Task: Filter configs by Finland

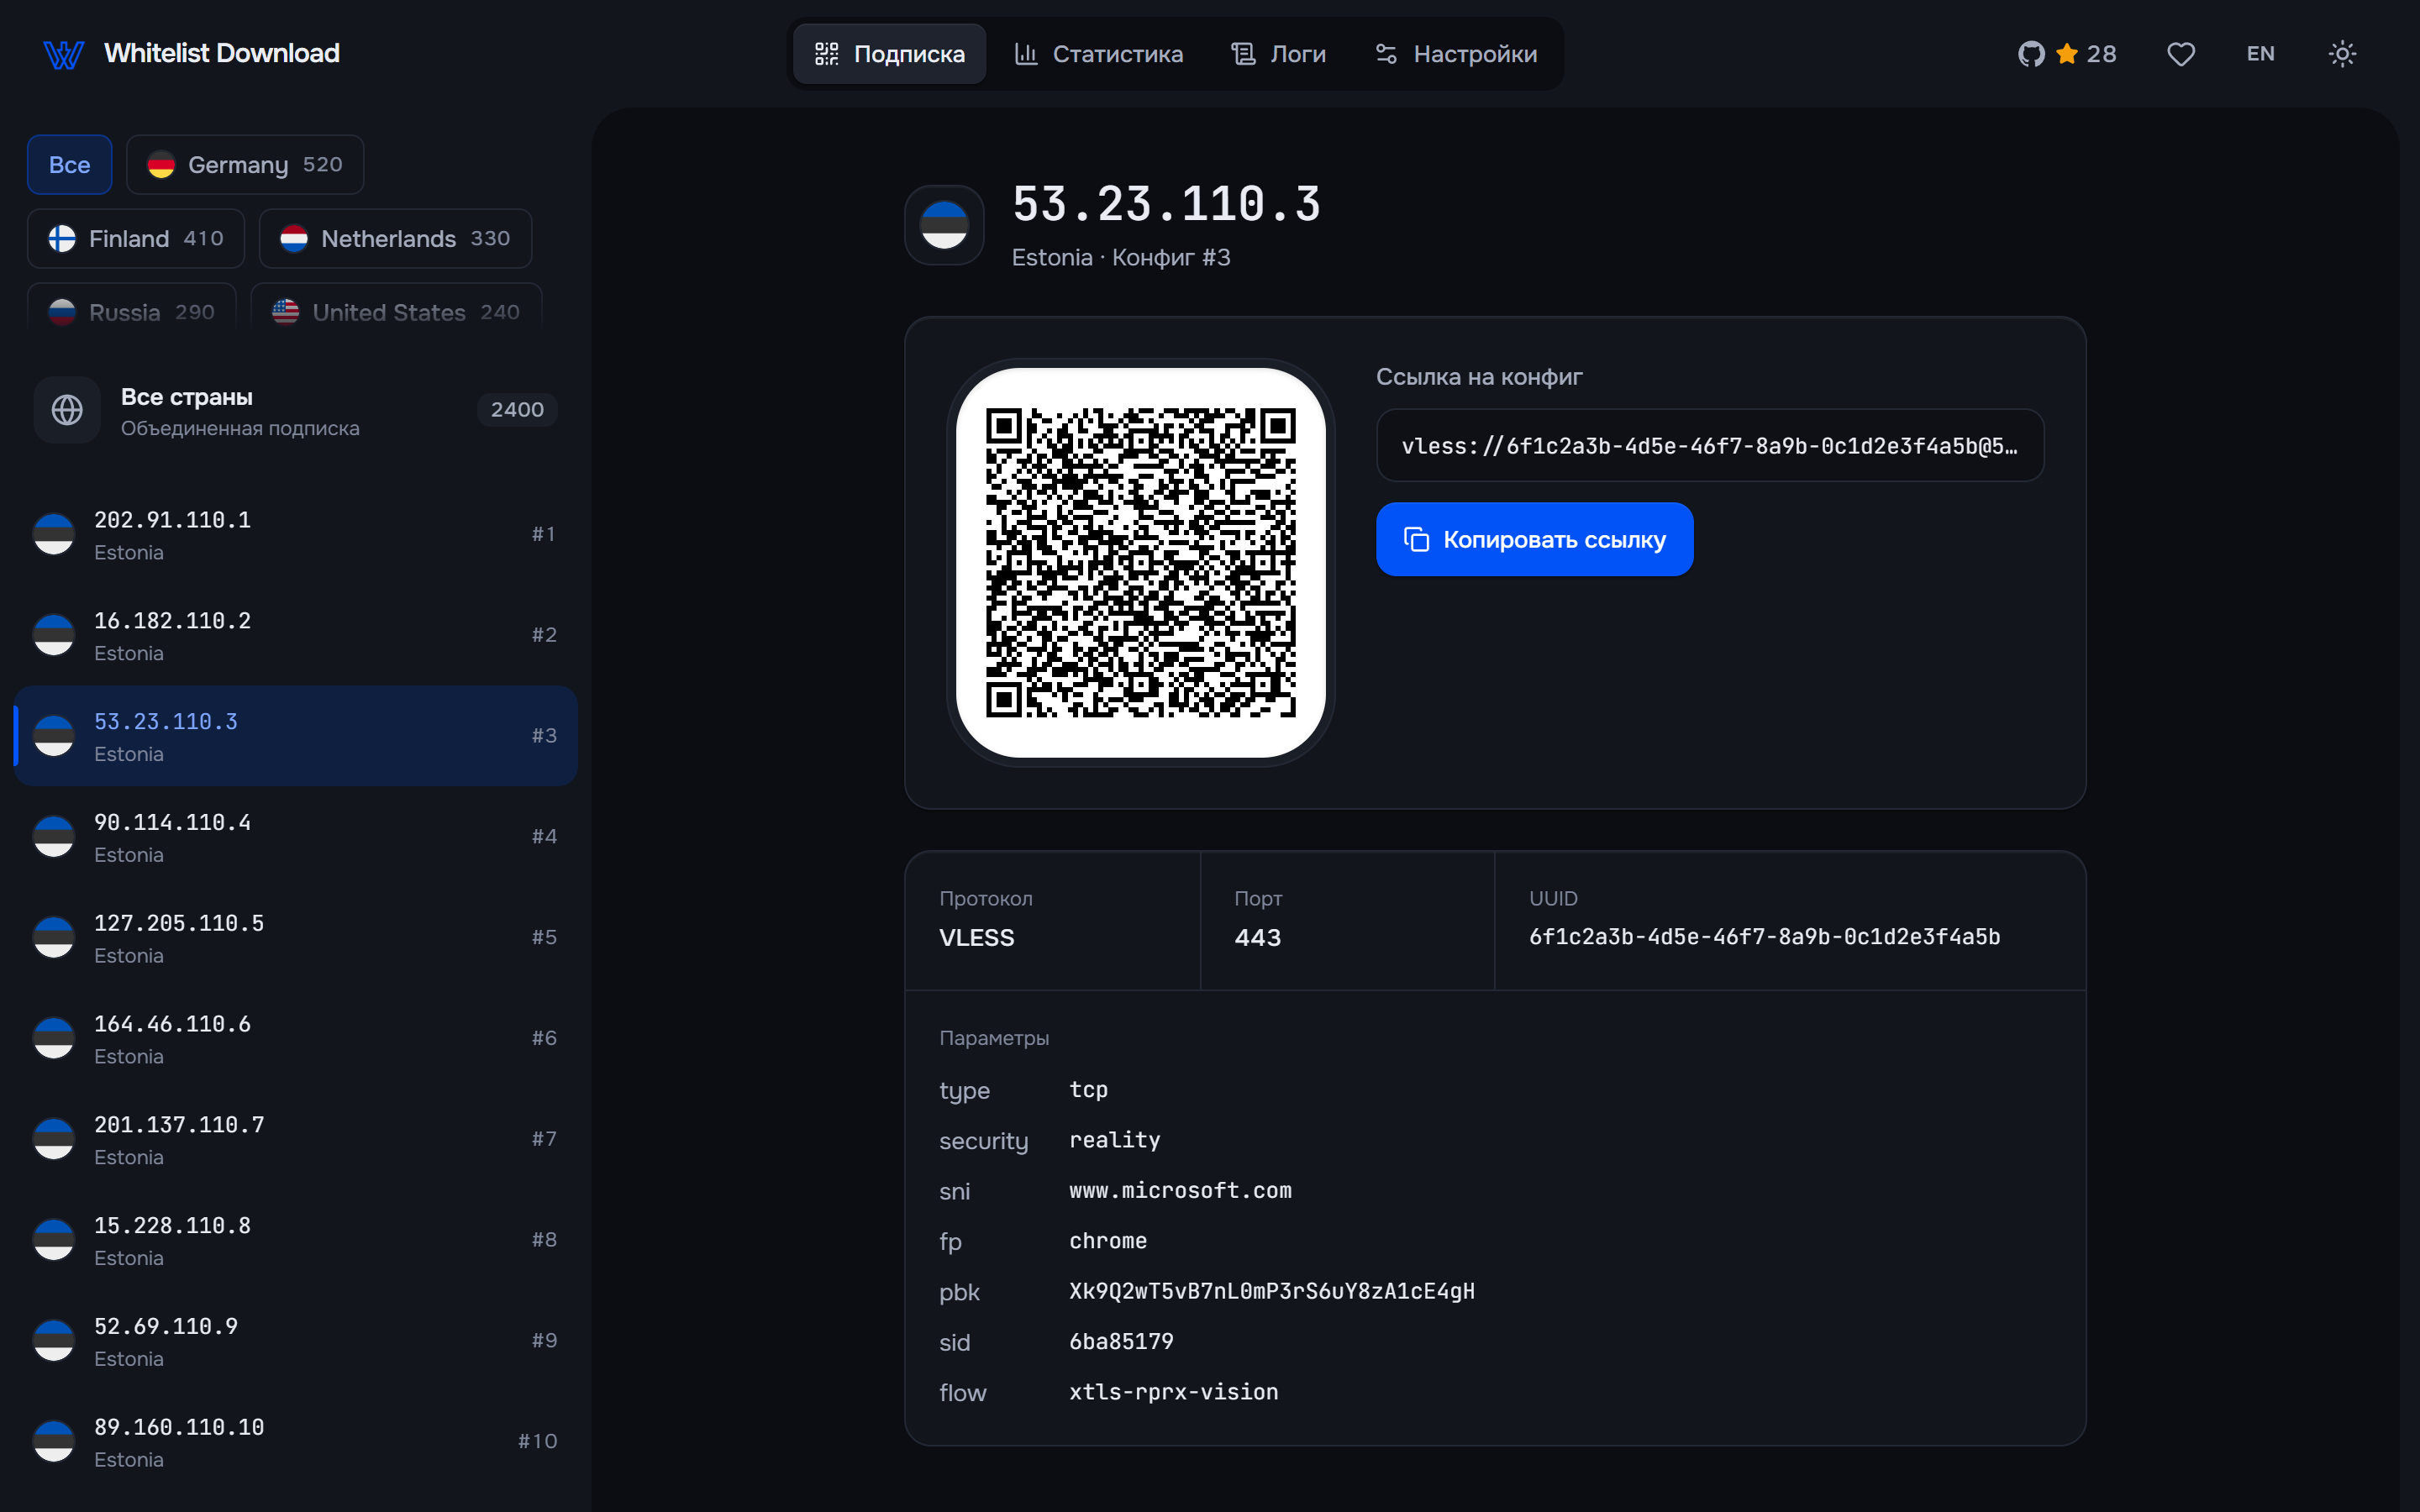Action: 136,239
